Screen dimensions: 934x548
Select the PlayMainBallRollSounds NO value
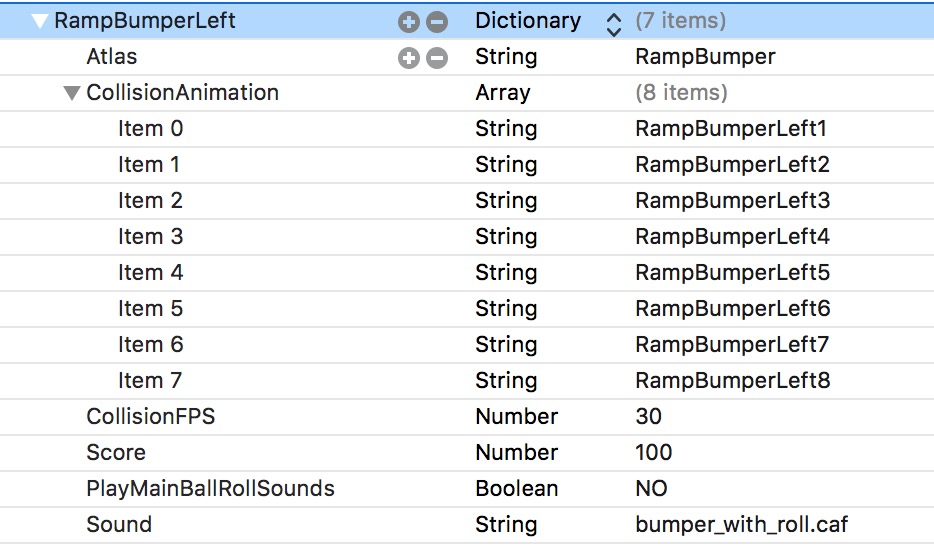(651, 489)
